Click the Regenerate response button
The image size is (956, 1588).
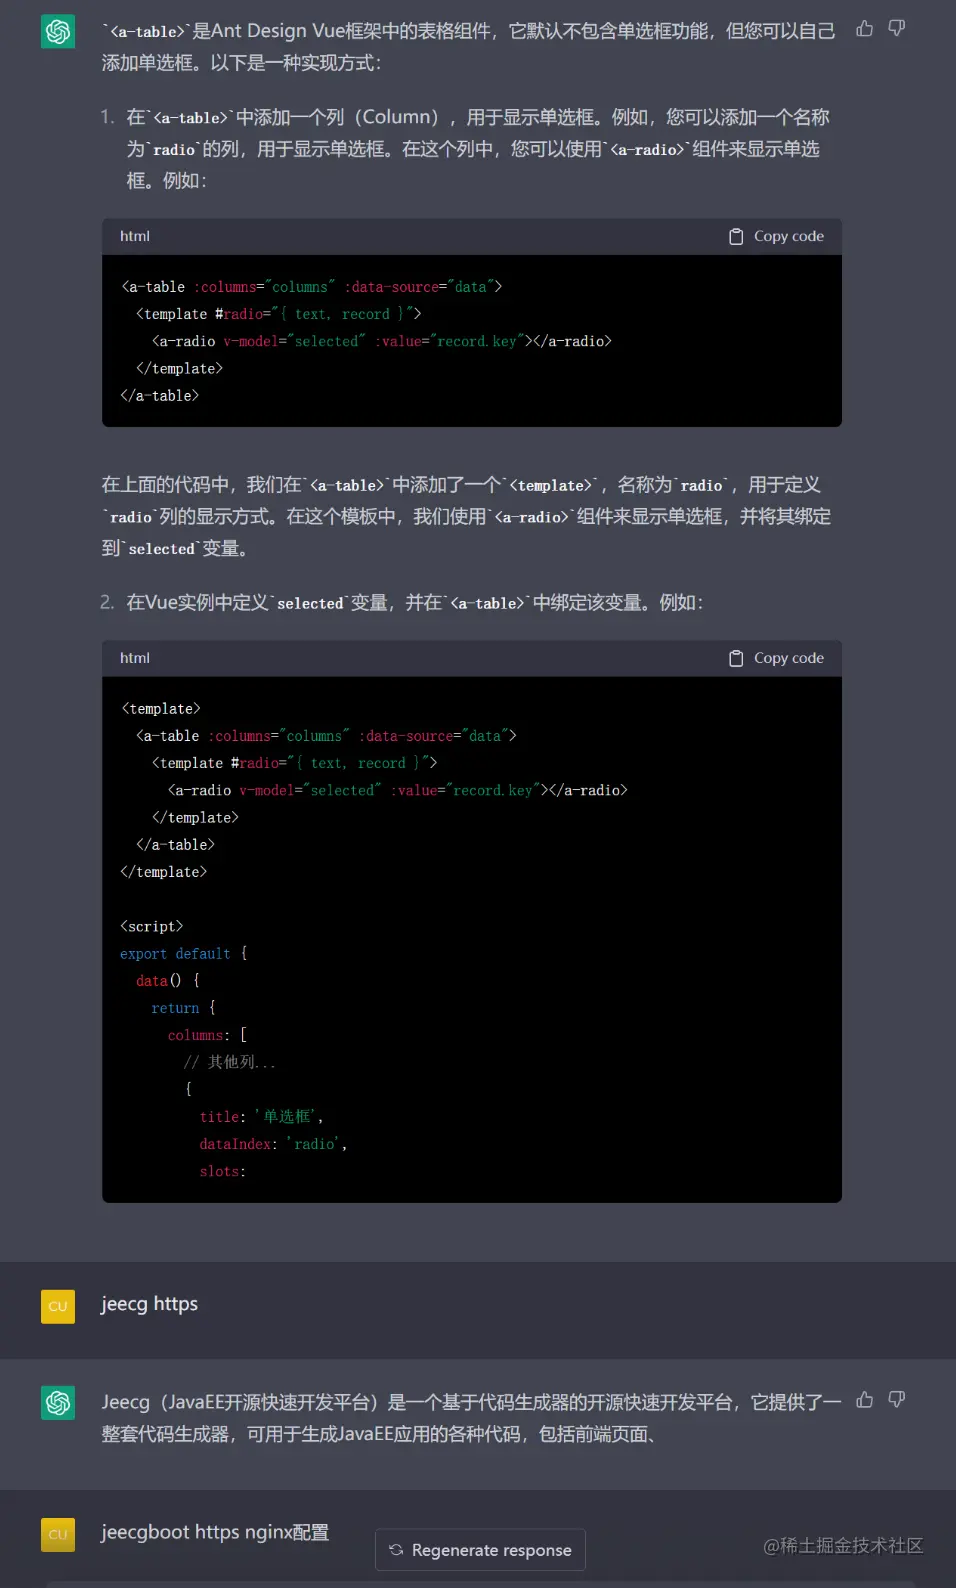(x=480, y=1550)
